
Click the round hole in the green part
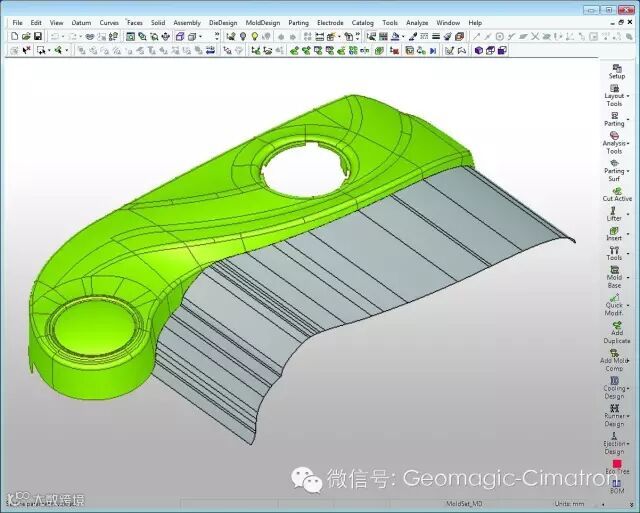pos(306,169)
